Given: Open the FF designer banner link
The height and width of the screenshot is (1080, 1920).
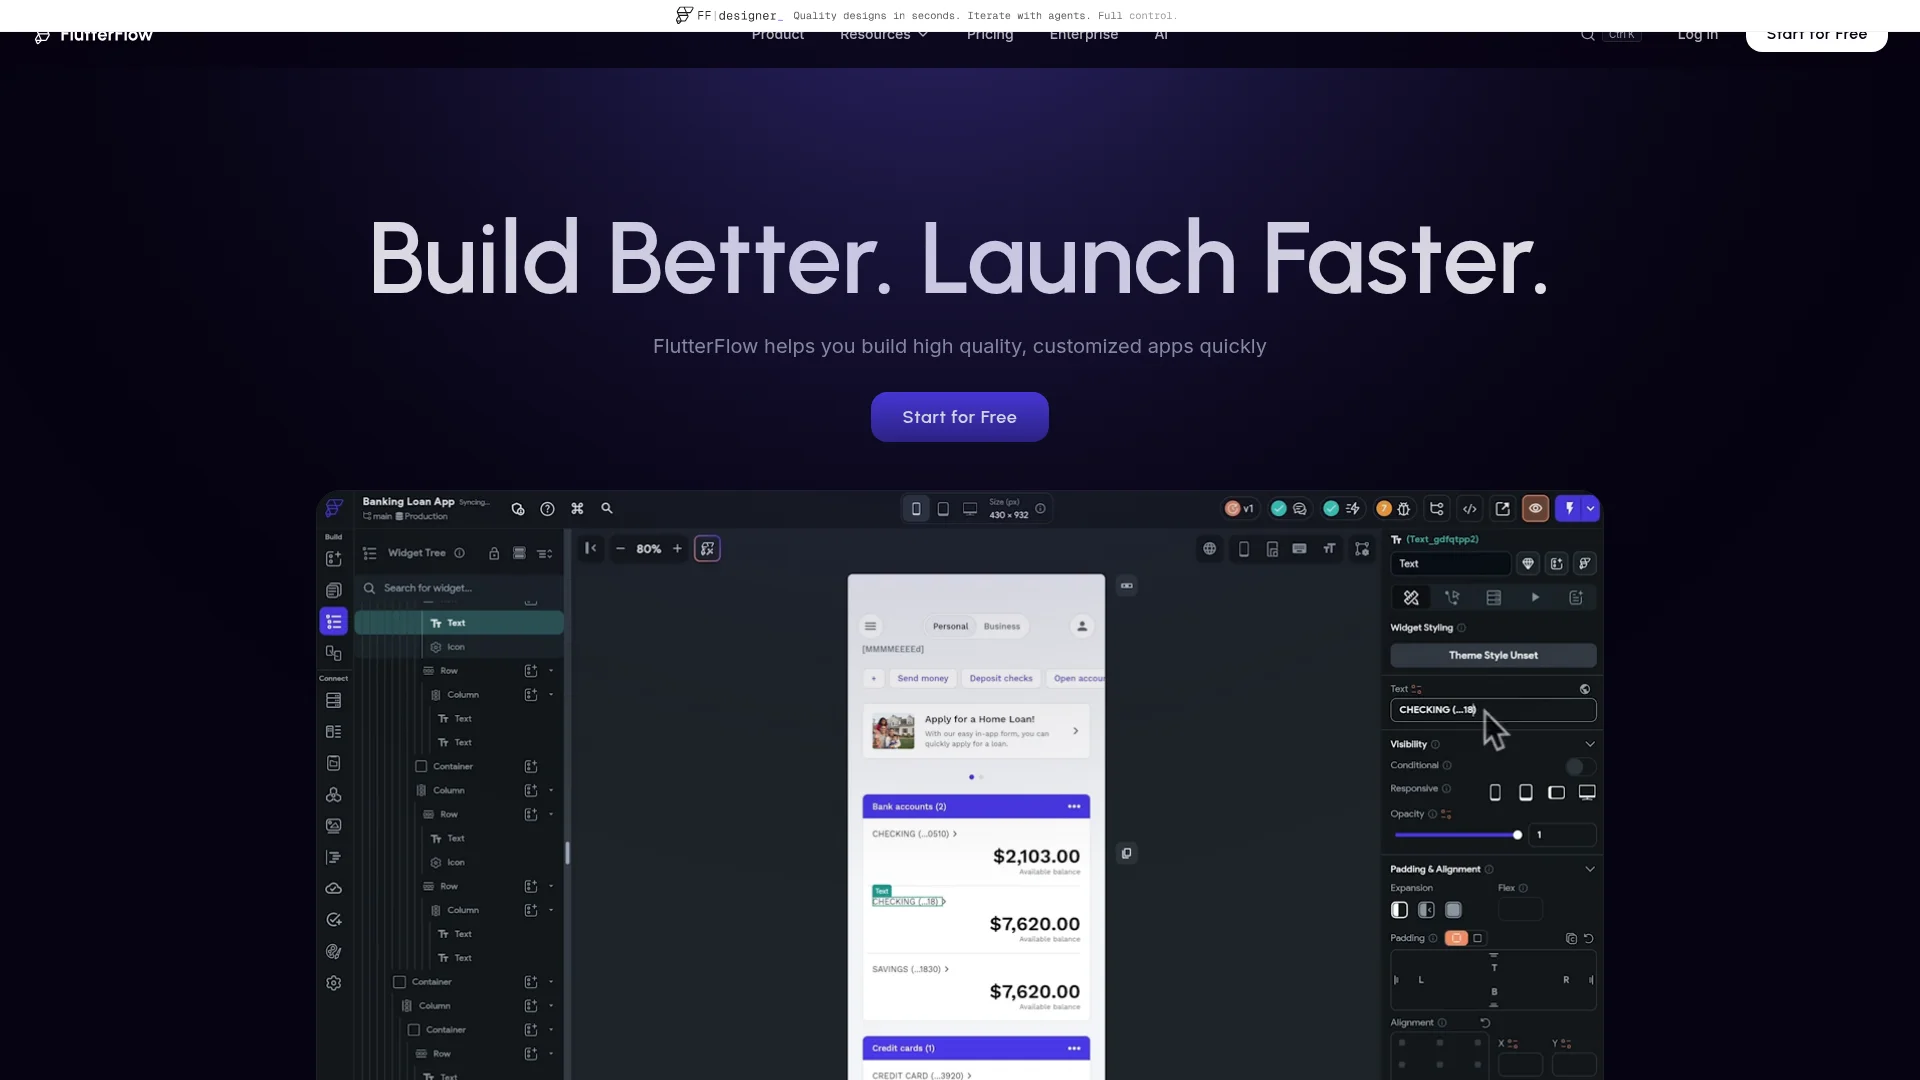Looking at the screenshot, I should tap(925, 16).
